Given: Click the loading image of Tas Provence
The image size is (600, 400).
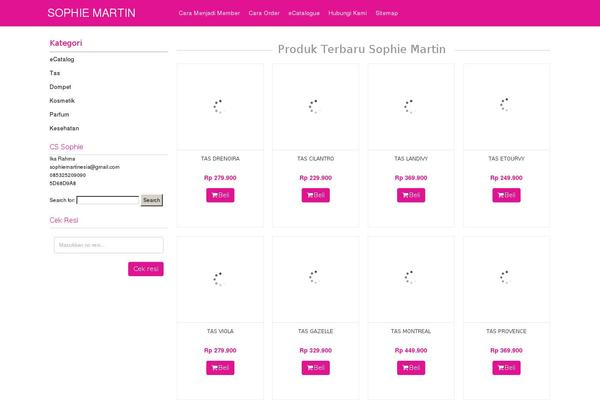Looking at the screenshot, I should click(x=506, y=279).
